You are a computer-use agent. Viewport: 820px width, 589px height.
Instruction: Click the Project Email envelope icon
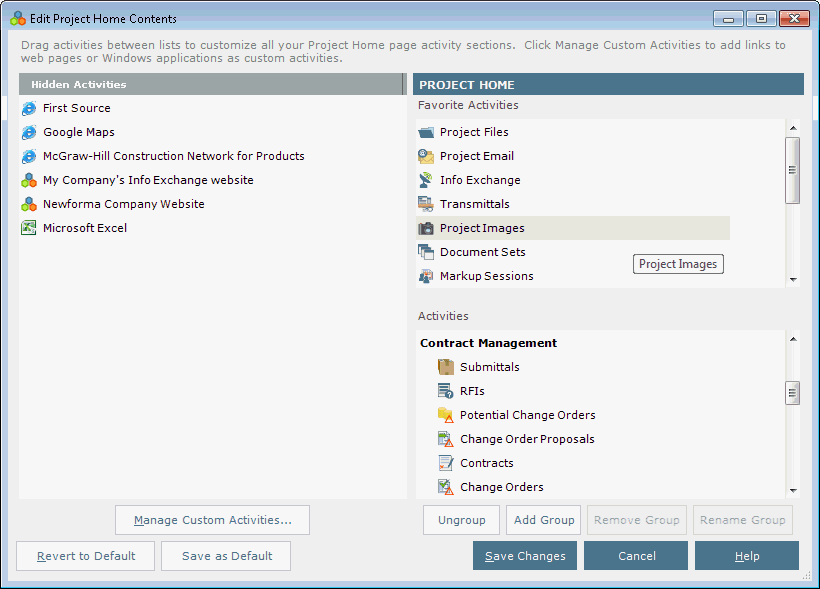pos(426,156)
